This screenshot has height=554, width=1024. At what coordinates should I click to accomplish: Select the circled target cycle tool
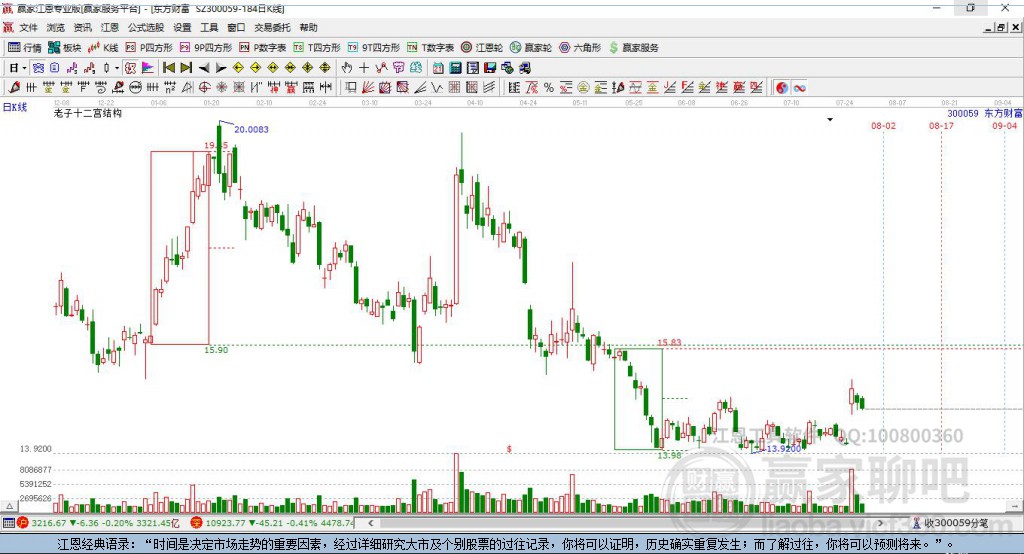point(204,88)
